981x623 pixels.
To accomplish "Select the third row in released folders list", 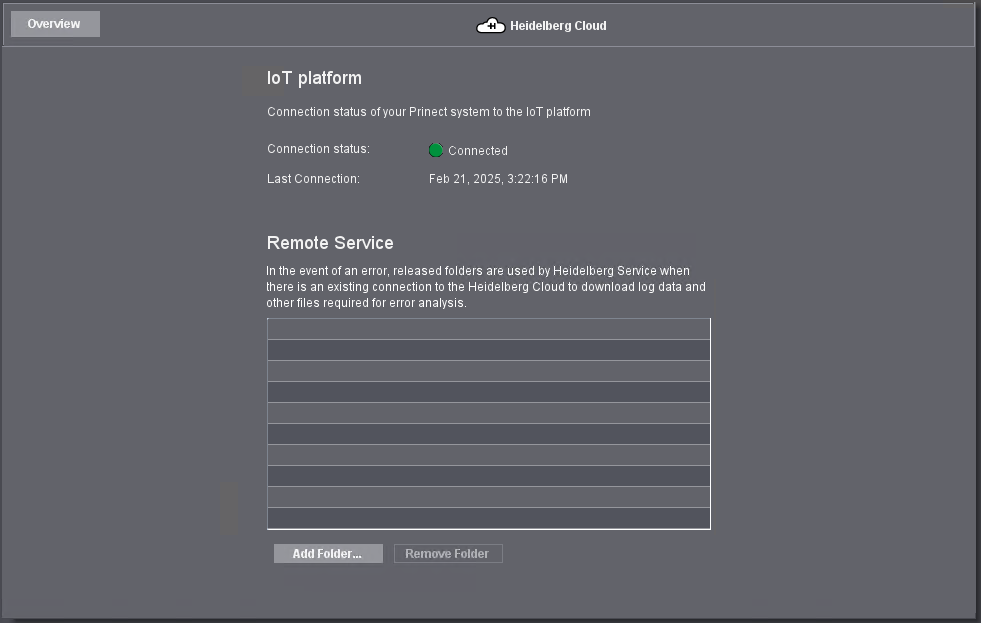I will click(x=488, y=371).
